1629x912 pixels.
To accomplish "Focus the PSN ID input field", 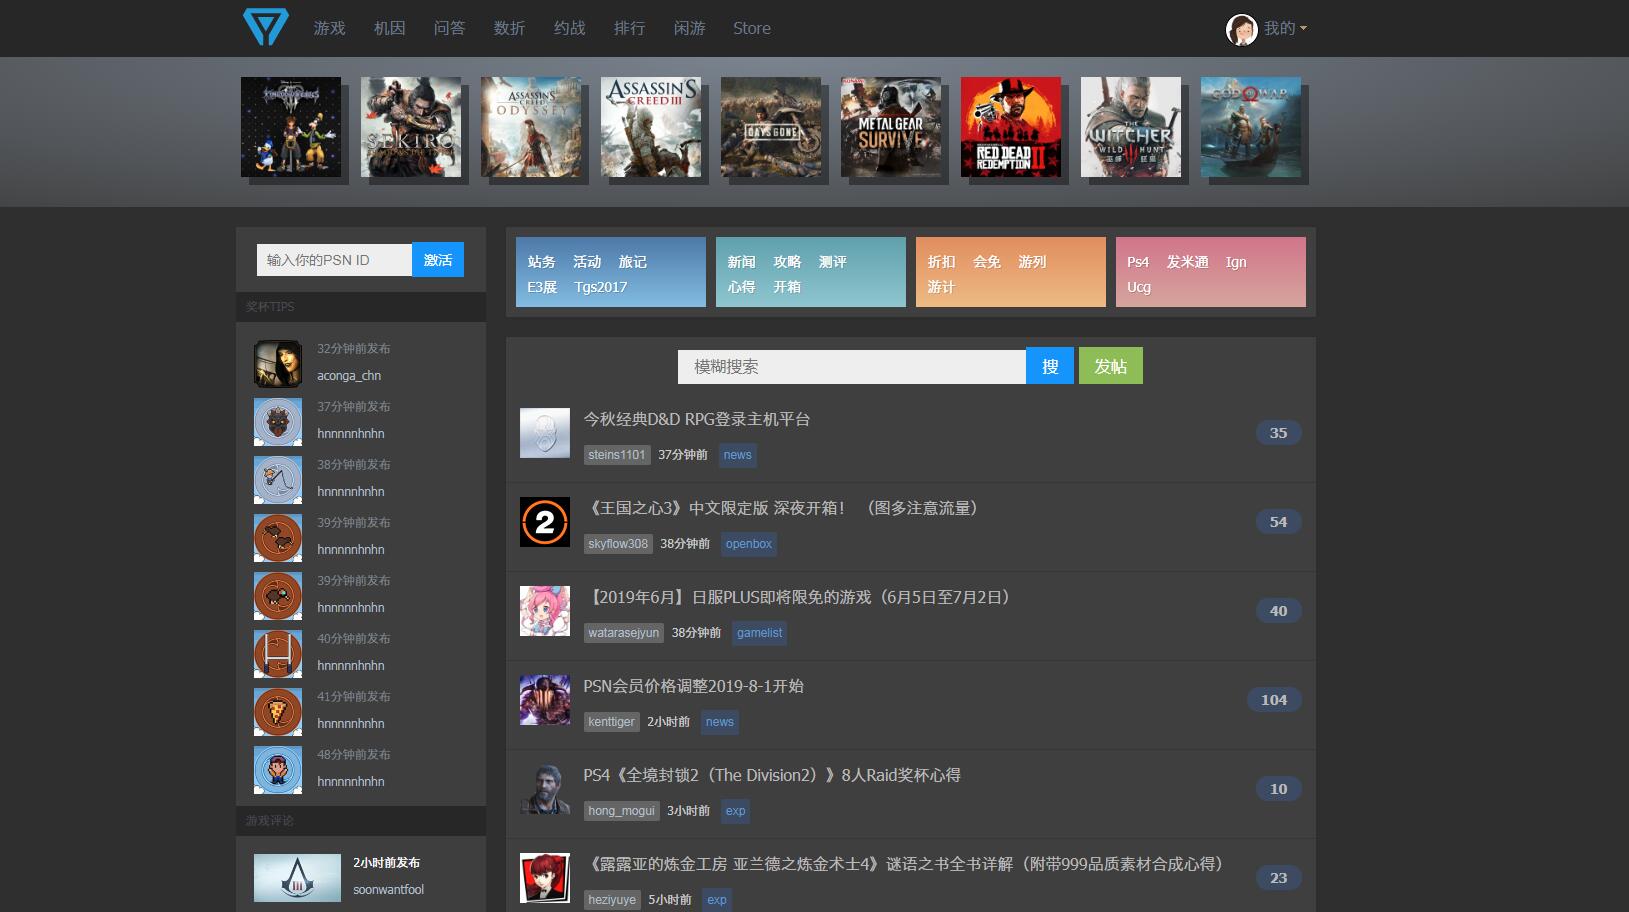I will pos(334,260).
